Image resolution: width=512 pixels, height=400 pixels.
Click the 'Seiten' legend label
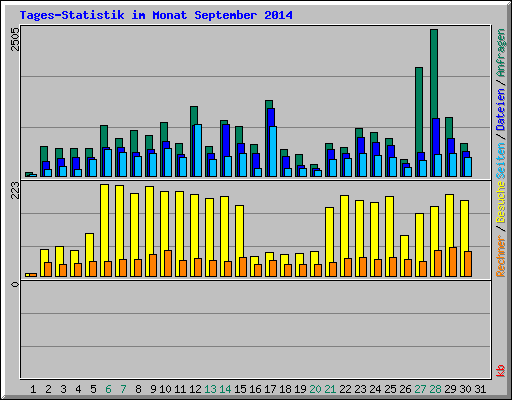click(501, 161)
